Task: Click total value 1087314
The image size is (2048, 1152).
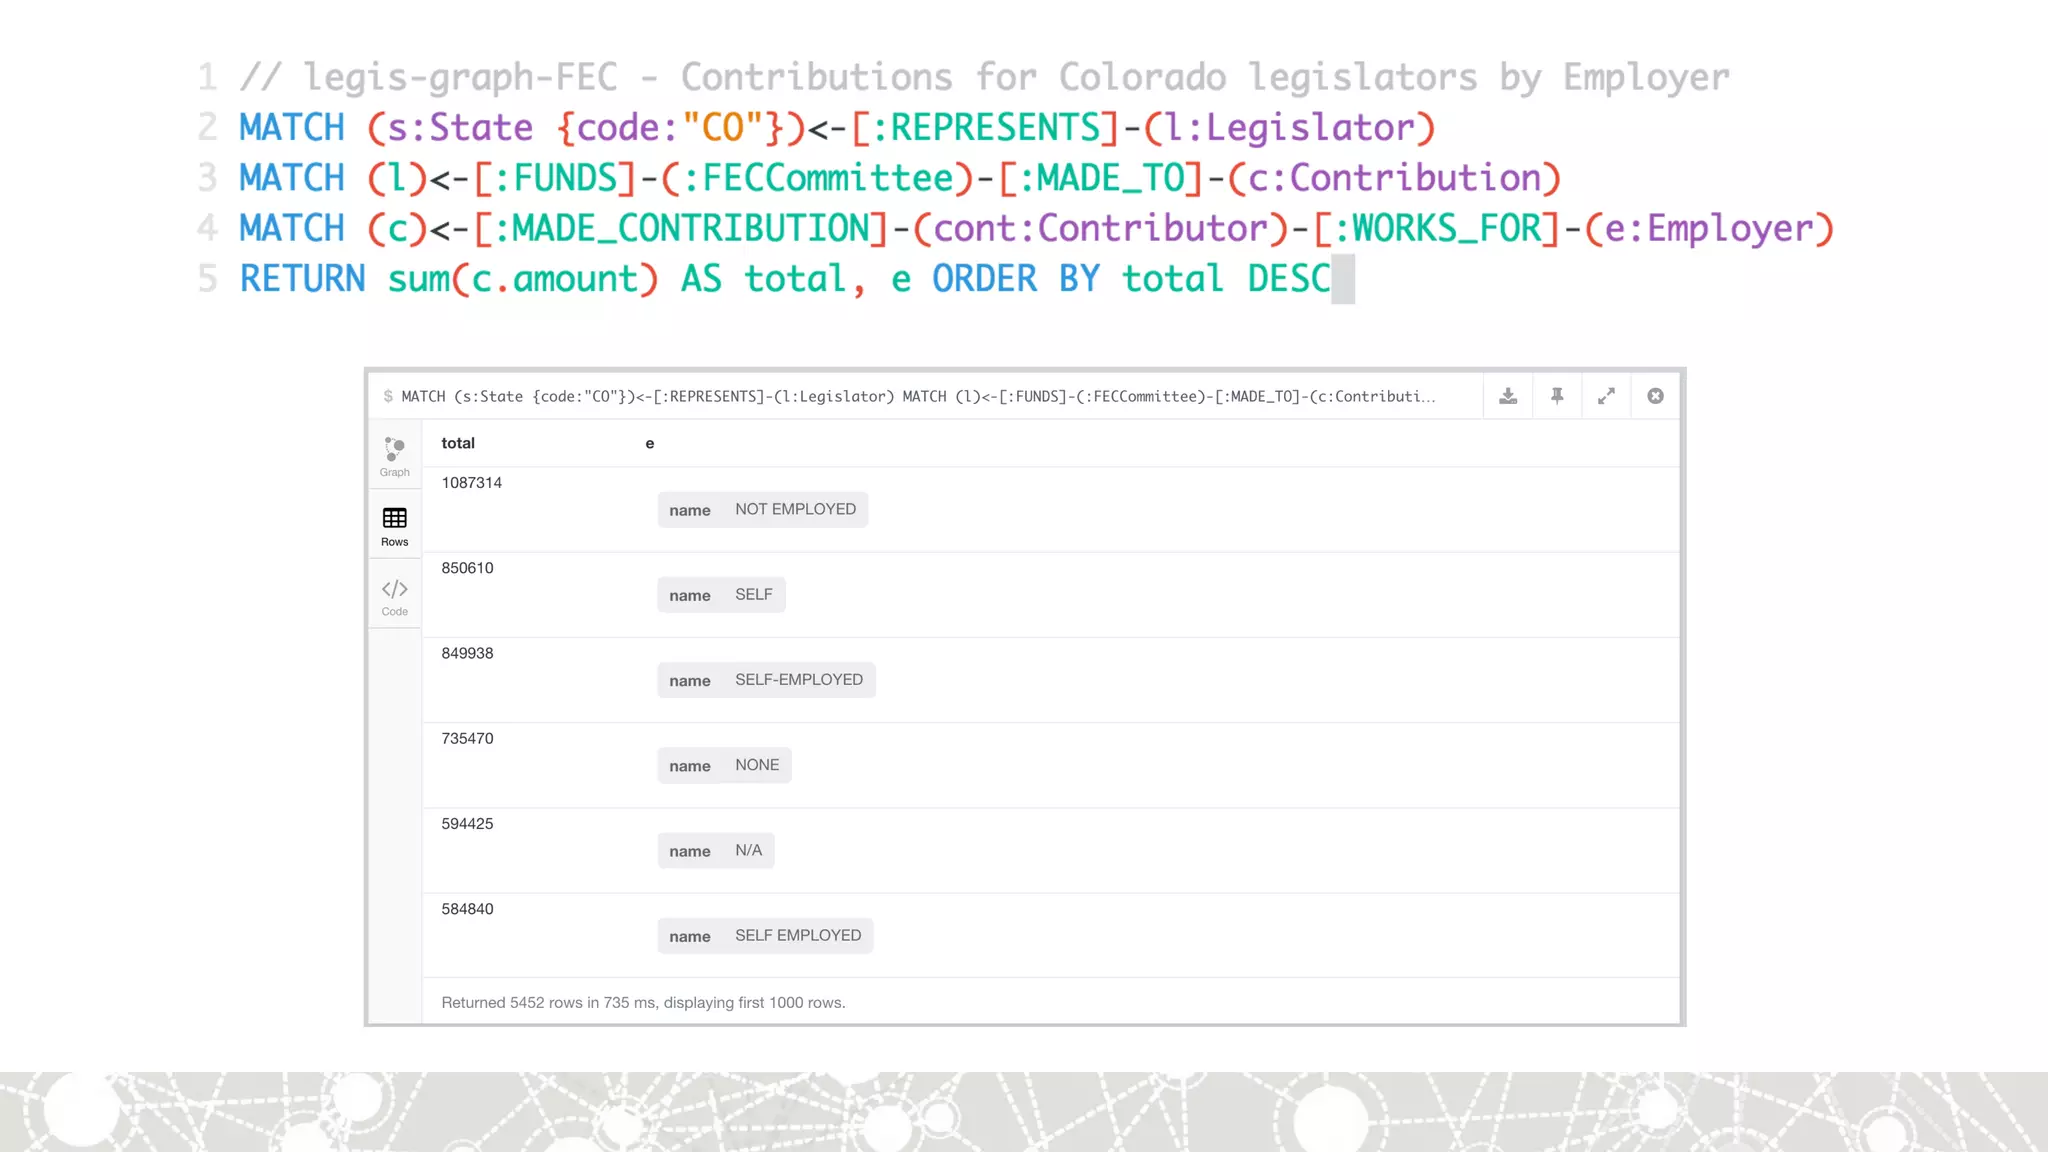Action: [x=472, y=483]
